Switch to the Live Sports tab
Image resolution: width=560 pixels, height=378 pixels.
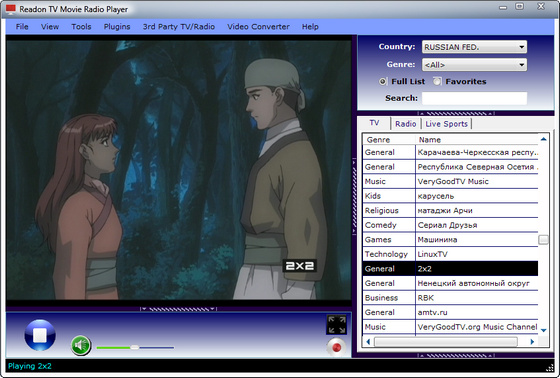pos(446,124)
